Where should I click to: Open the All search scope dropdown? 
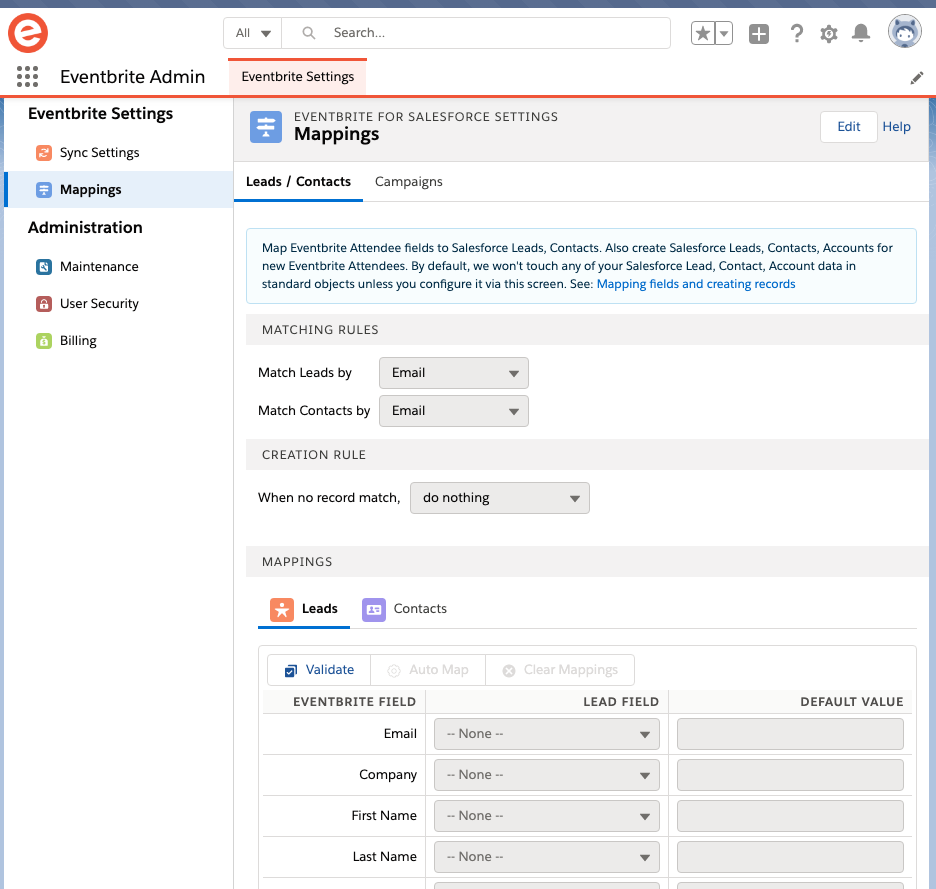tap(253, 33)
